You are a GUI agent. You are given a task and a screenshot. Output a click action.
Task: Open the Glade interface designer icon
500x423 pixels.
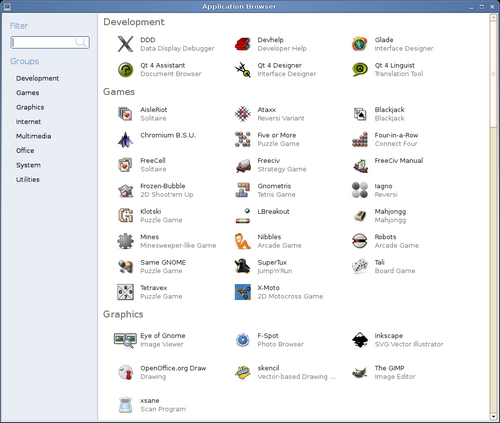[360, 44]
